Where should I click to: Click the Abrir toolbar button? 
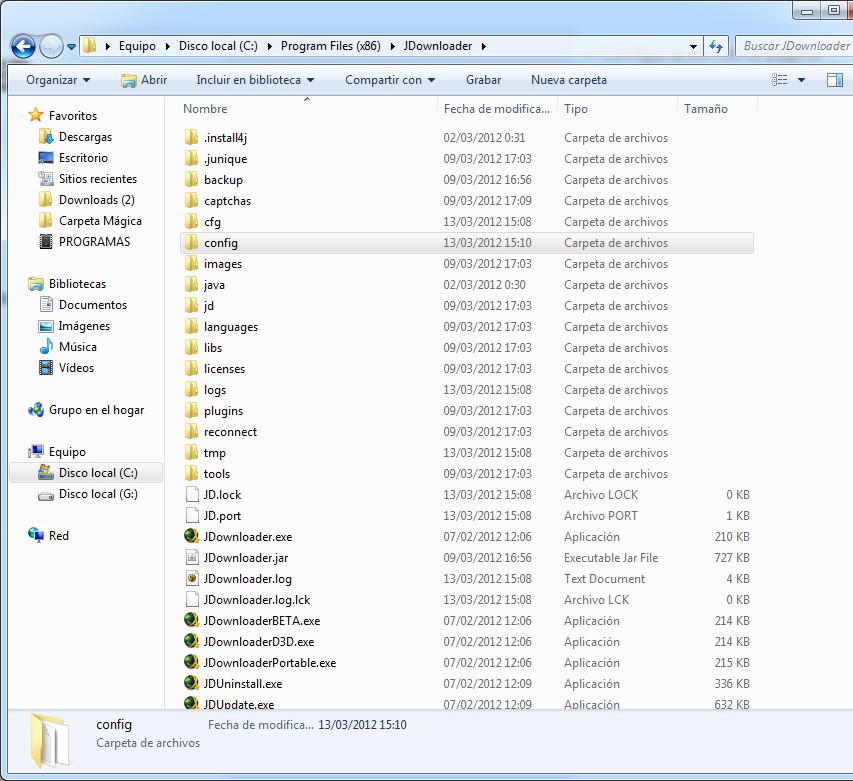point(144,80)
